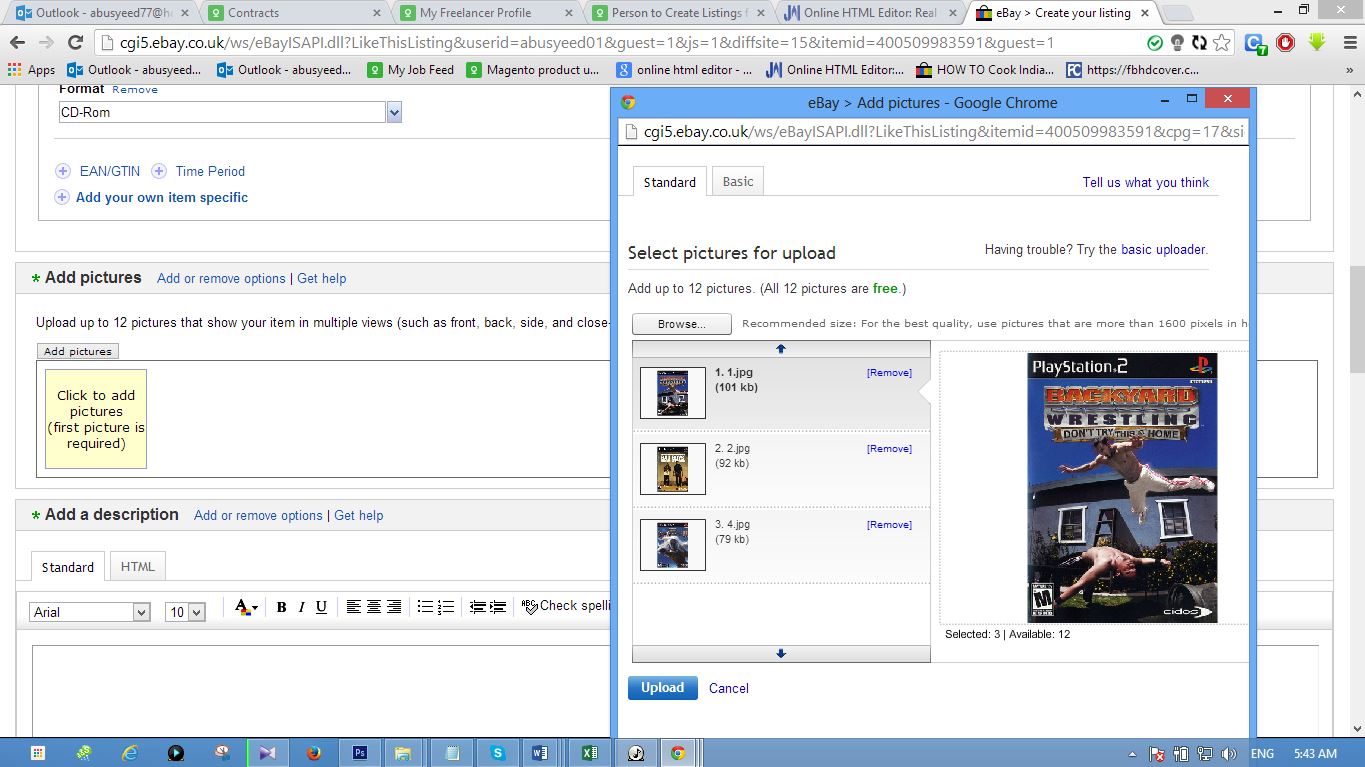This screenshot has width=1365, height=767.
Task: Cancel the picture upload
Action: pos(729,688)
